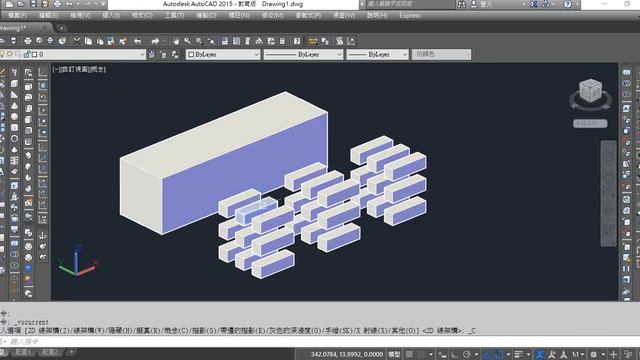Viewport: 640px width, 360px height.
Task: Click the search field in title bar
Action: 409,4
